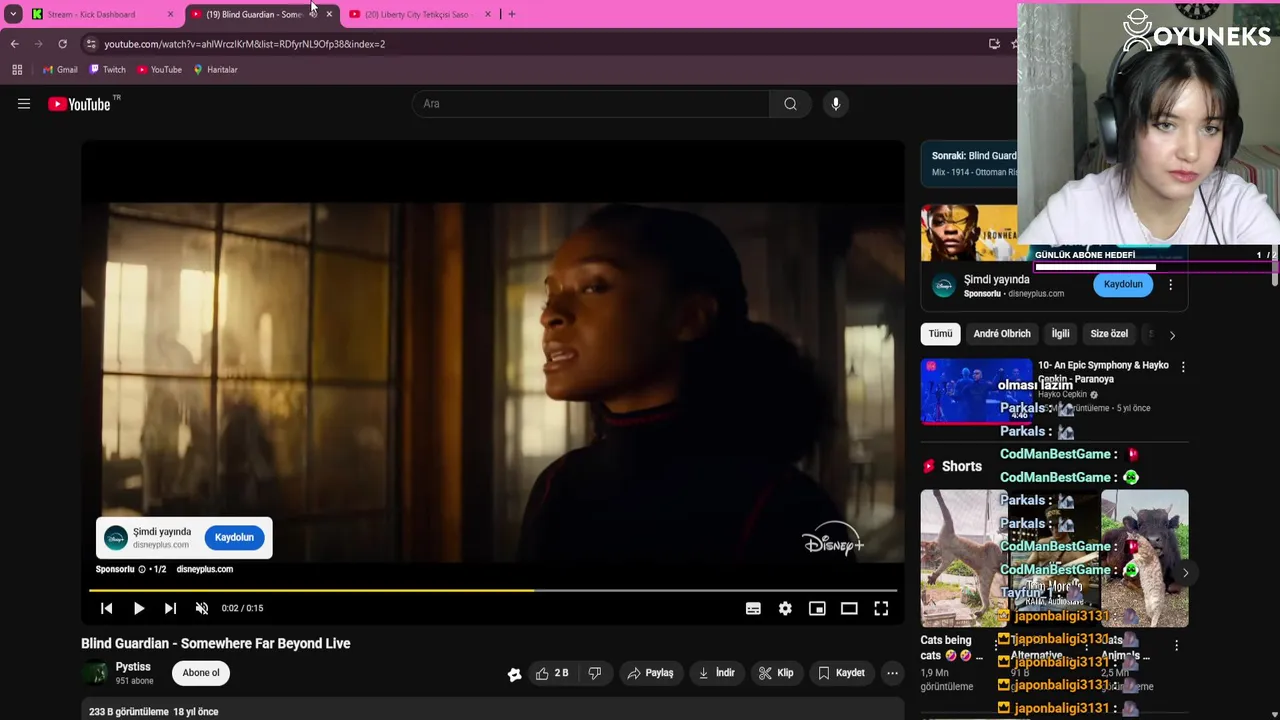Create a clip with Klip
1280x720 pixels.
tap(776, 673)
